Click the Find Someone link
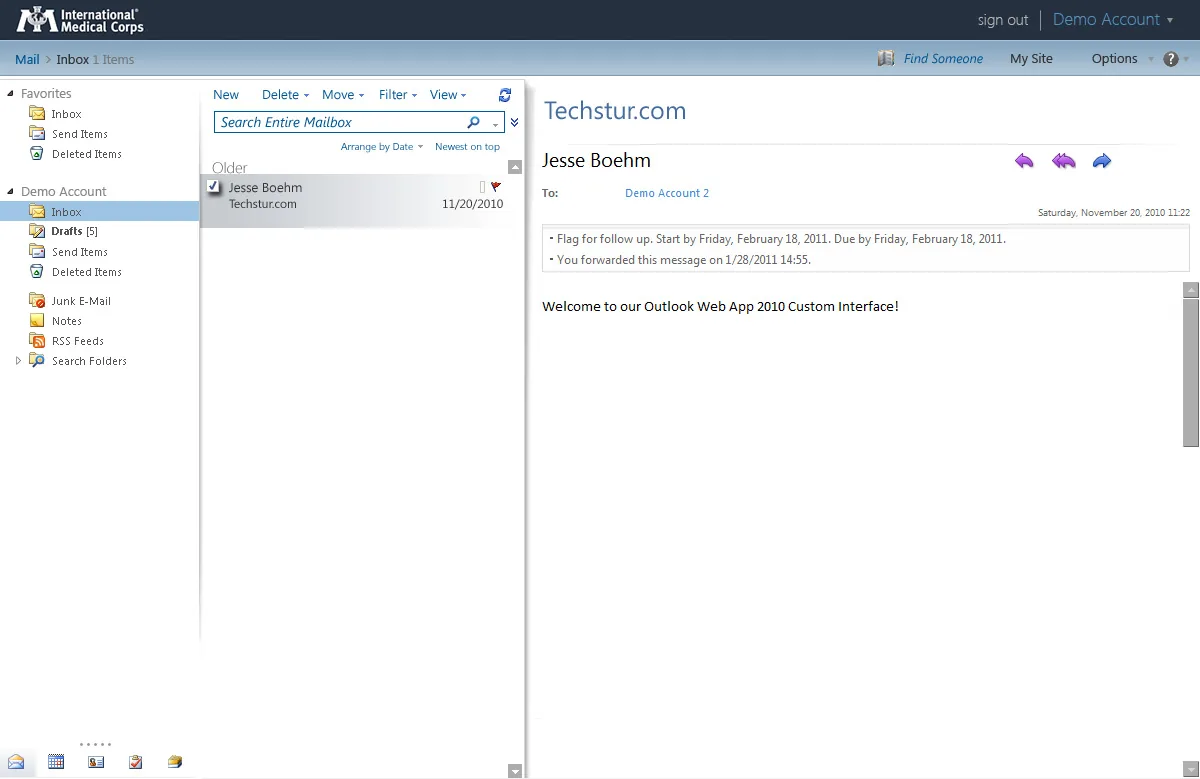Screen dimensions: 1200x779 tap(943, 59)
